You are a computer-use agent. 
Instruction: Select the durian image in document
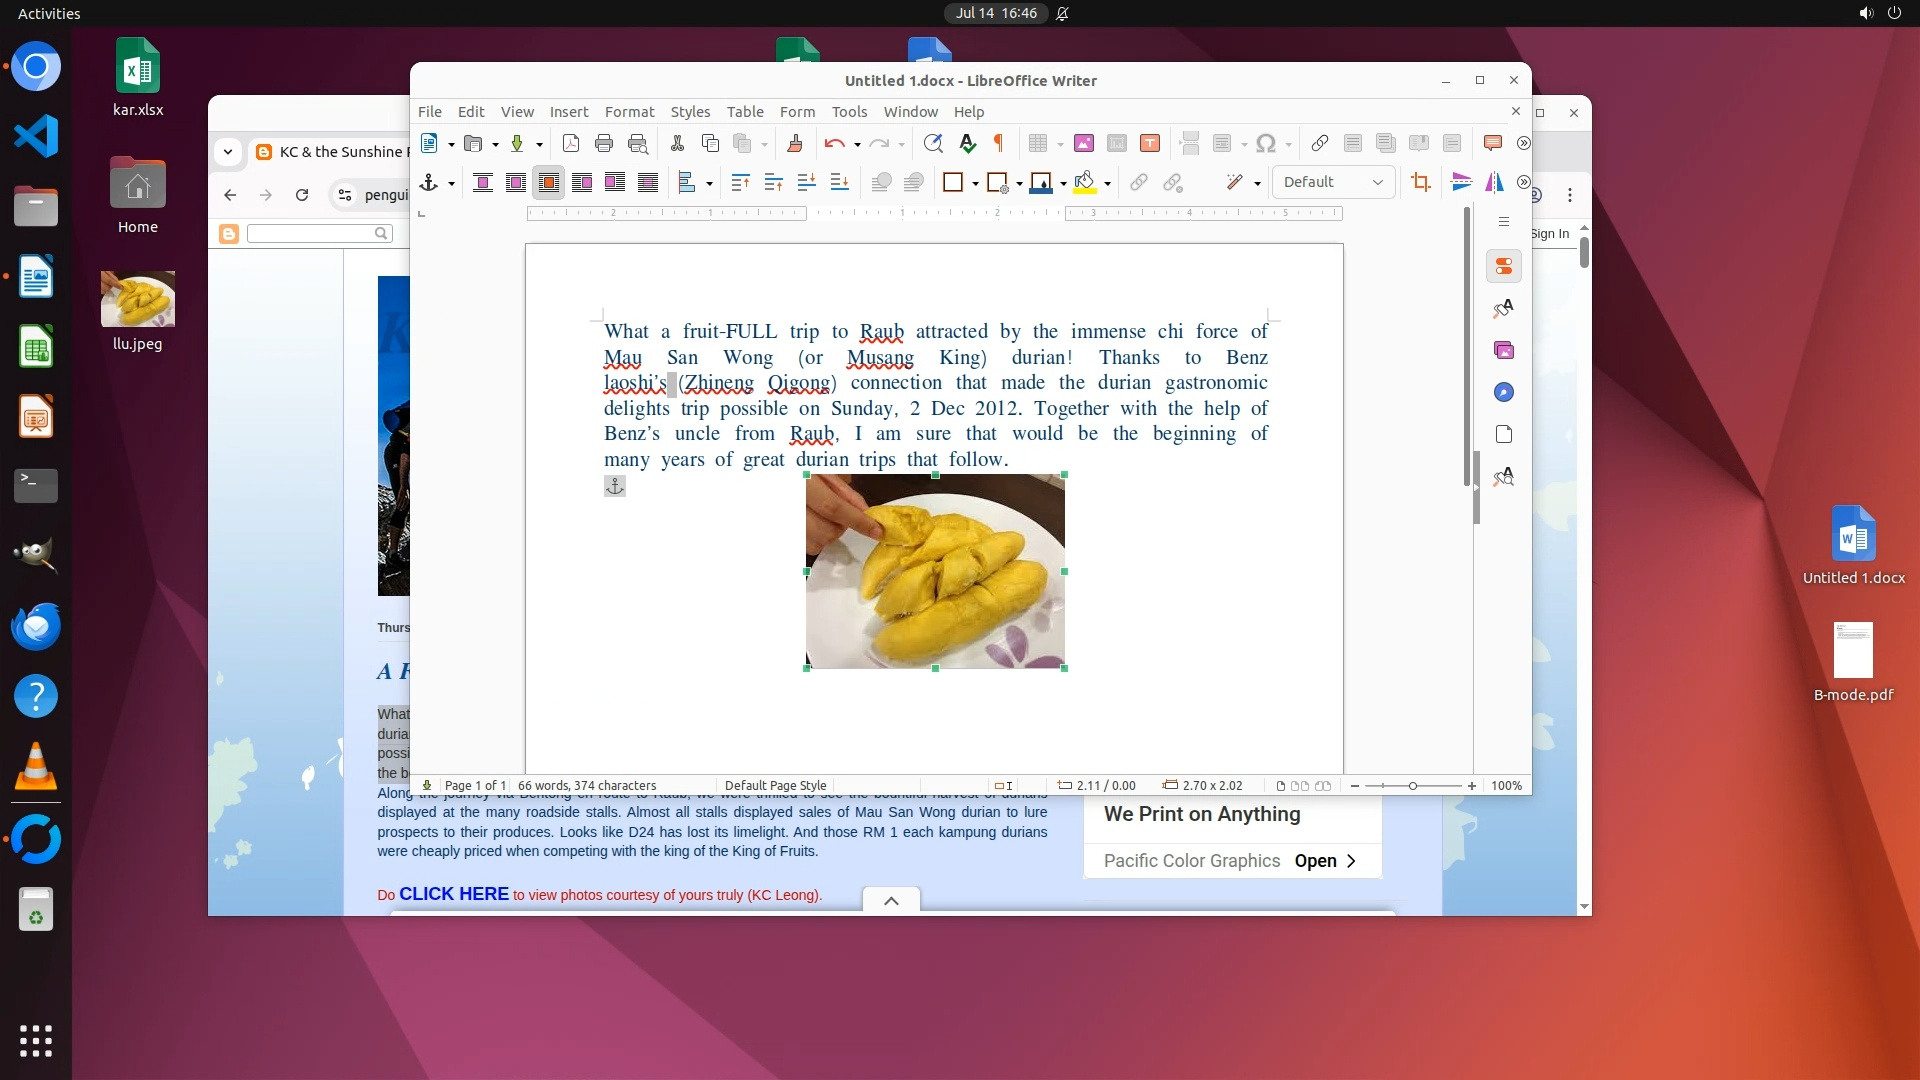pyautogui.click(x=935, y=571)
